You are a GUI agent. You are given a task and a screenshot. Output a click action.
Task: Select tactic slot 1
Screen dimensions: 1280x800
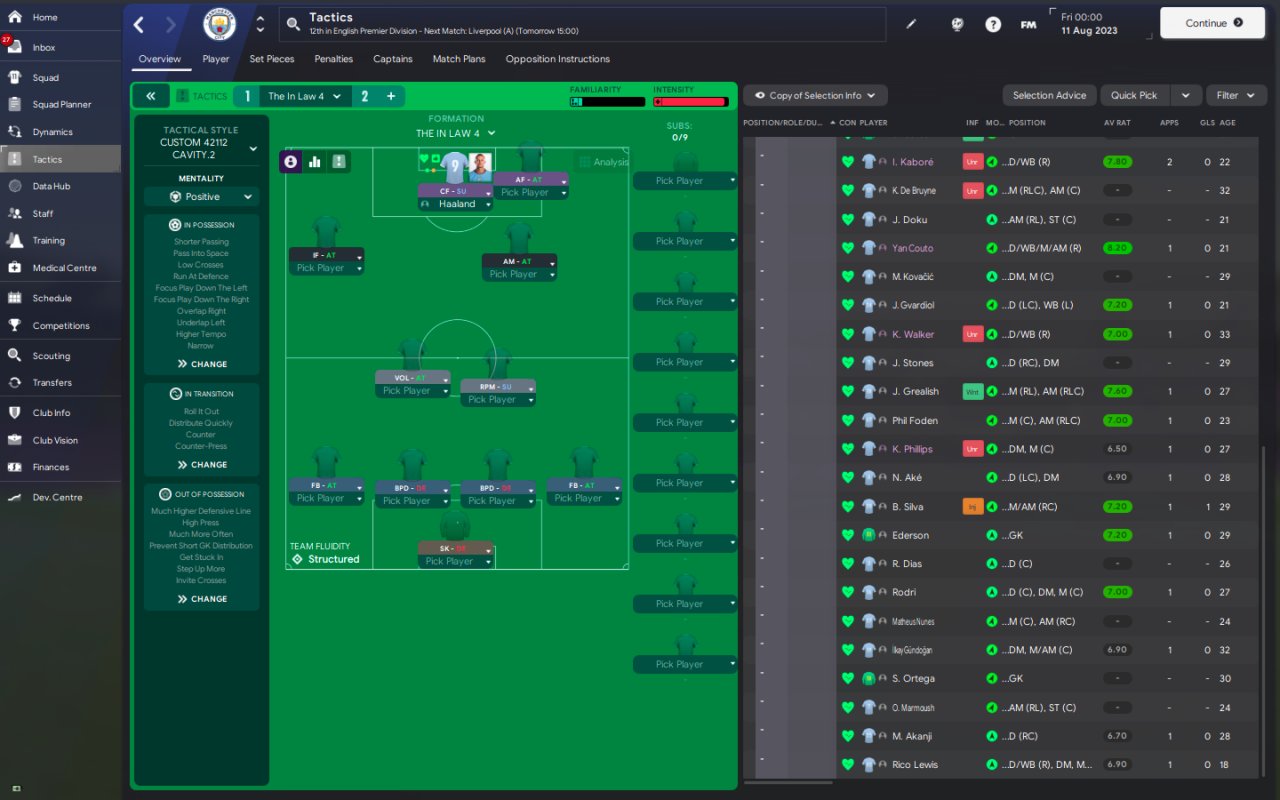pos(246,96)
